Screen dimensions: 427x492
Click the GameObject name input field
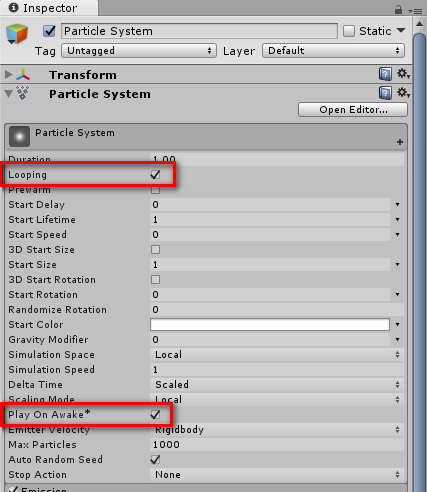(x=199, y=31)
